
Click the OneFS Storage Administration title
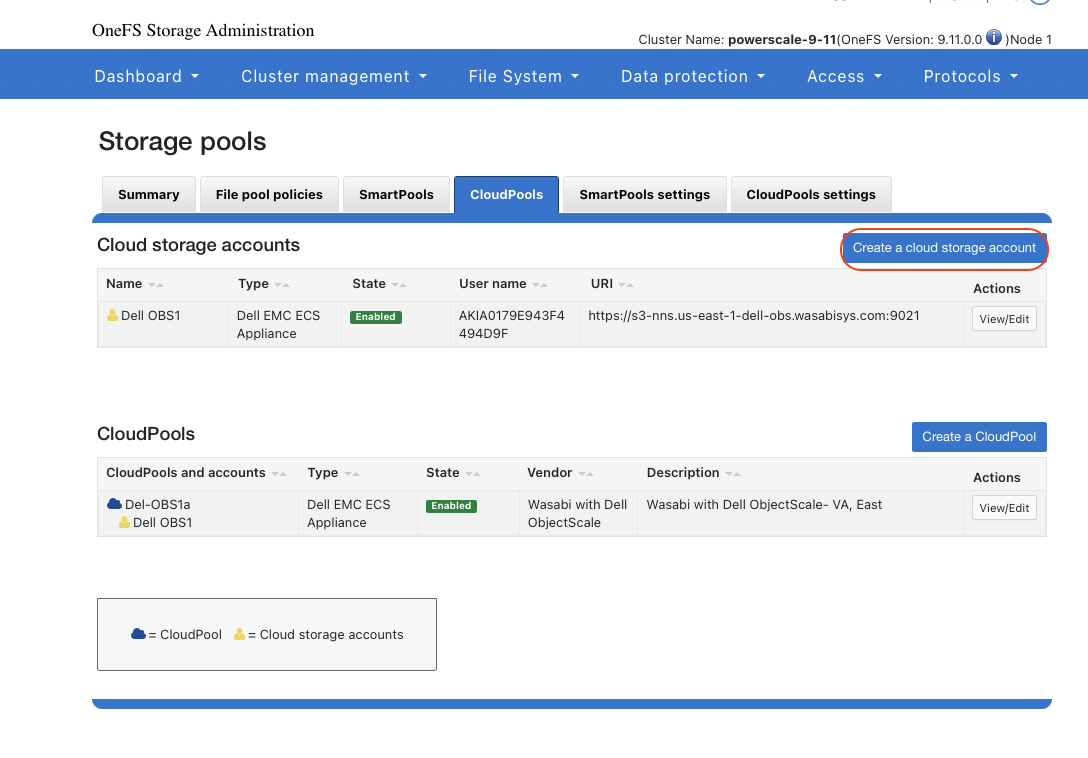coord(203,31)
